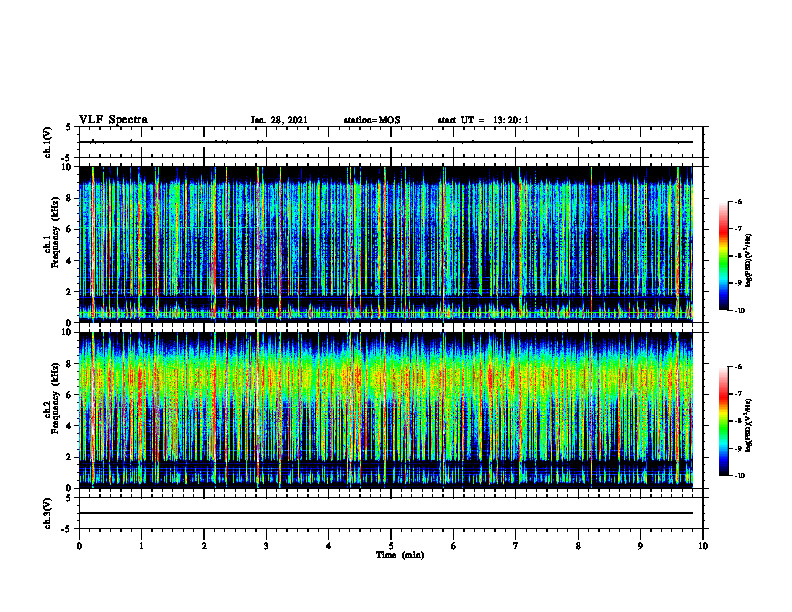Click the ch.2 spectrogram panel
792x612 pixels.
[386, 410]
